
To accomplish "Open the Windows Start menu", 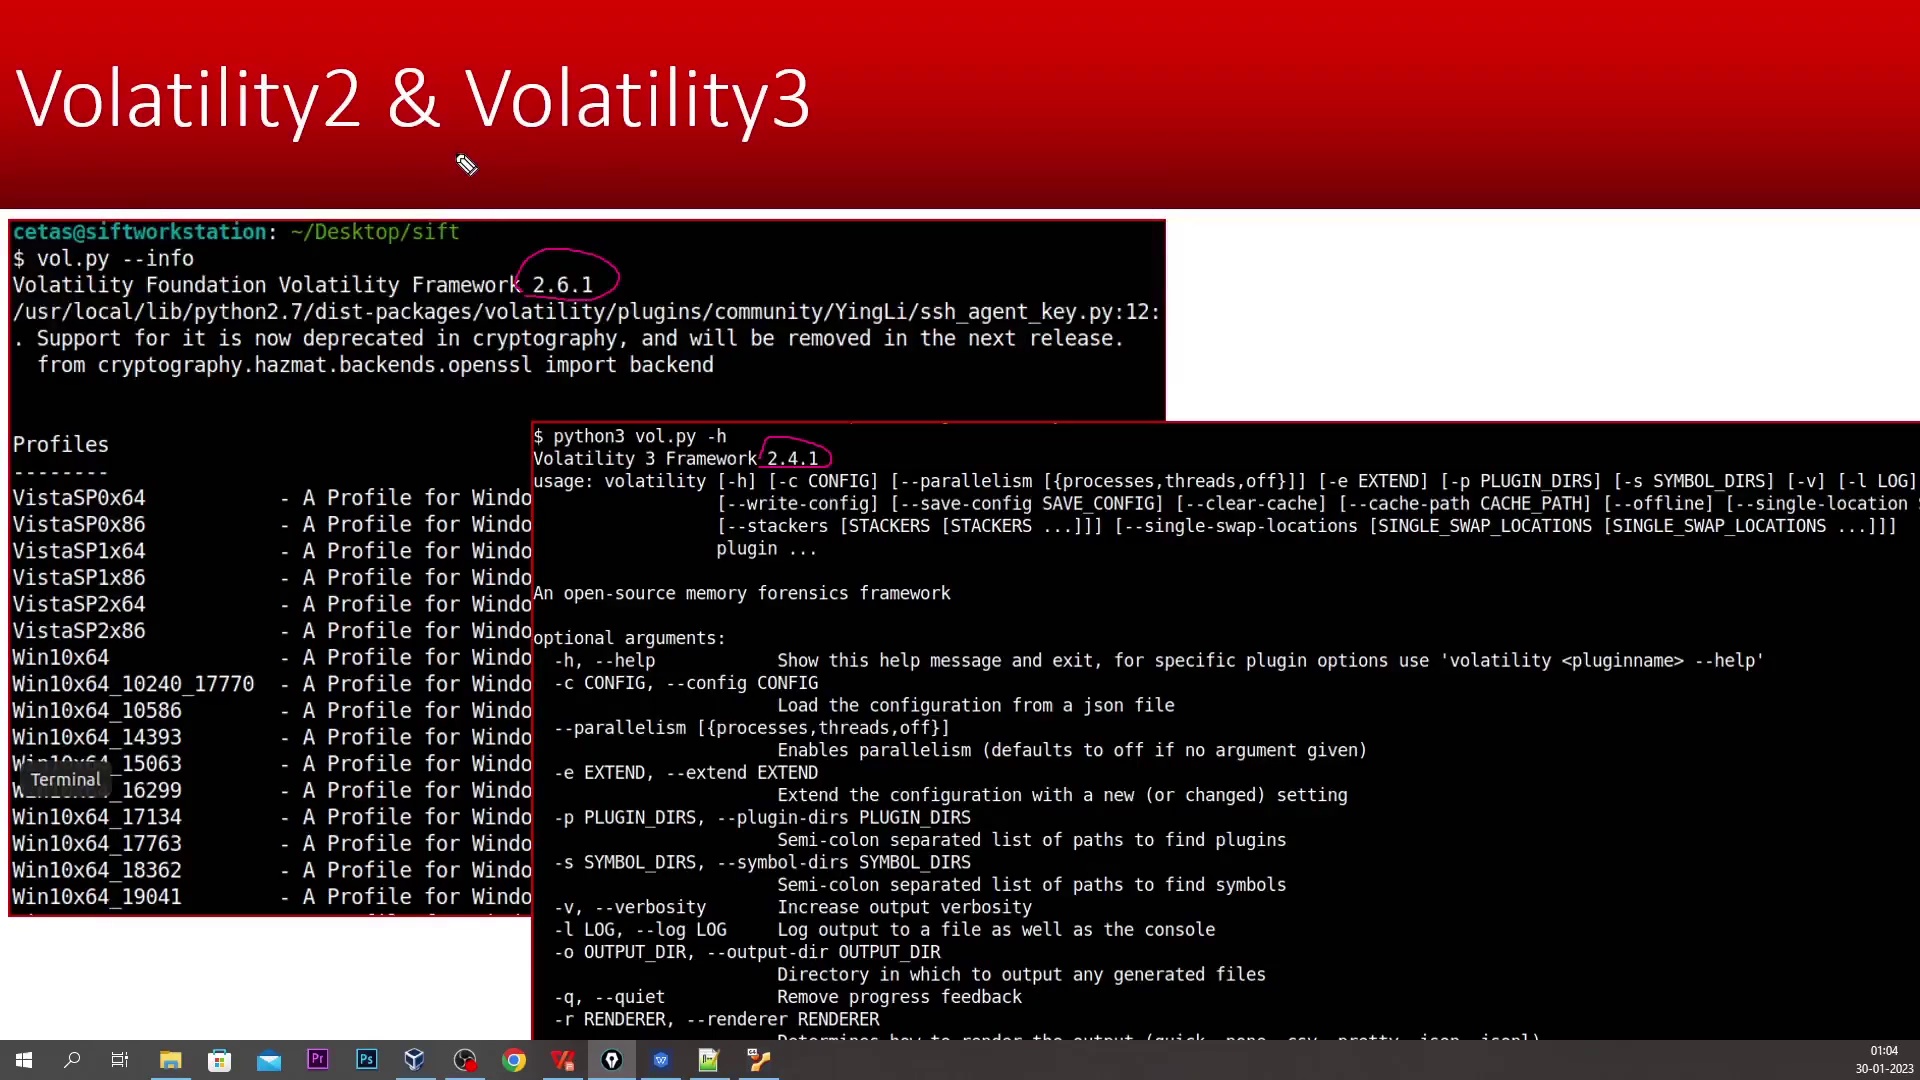I will point(24,1060).
